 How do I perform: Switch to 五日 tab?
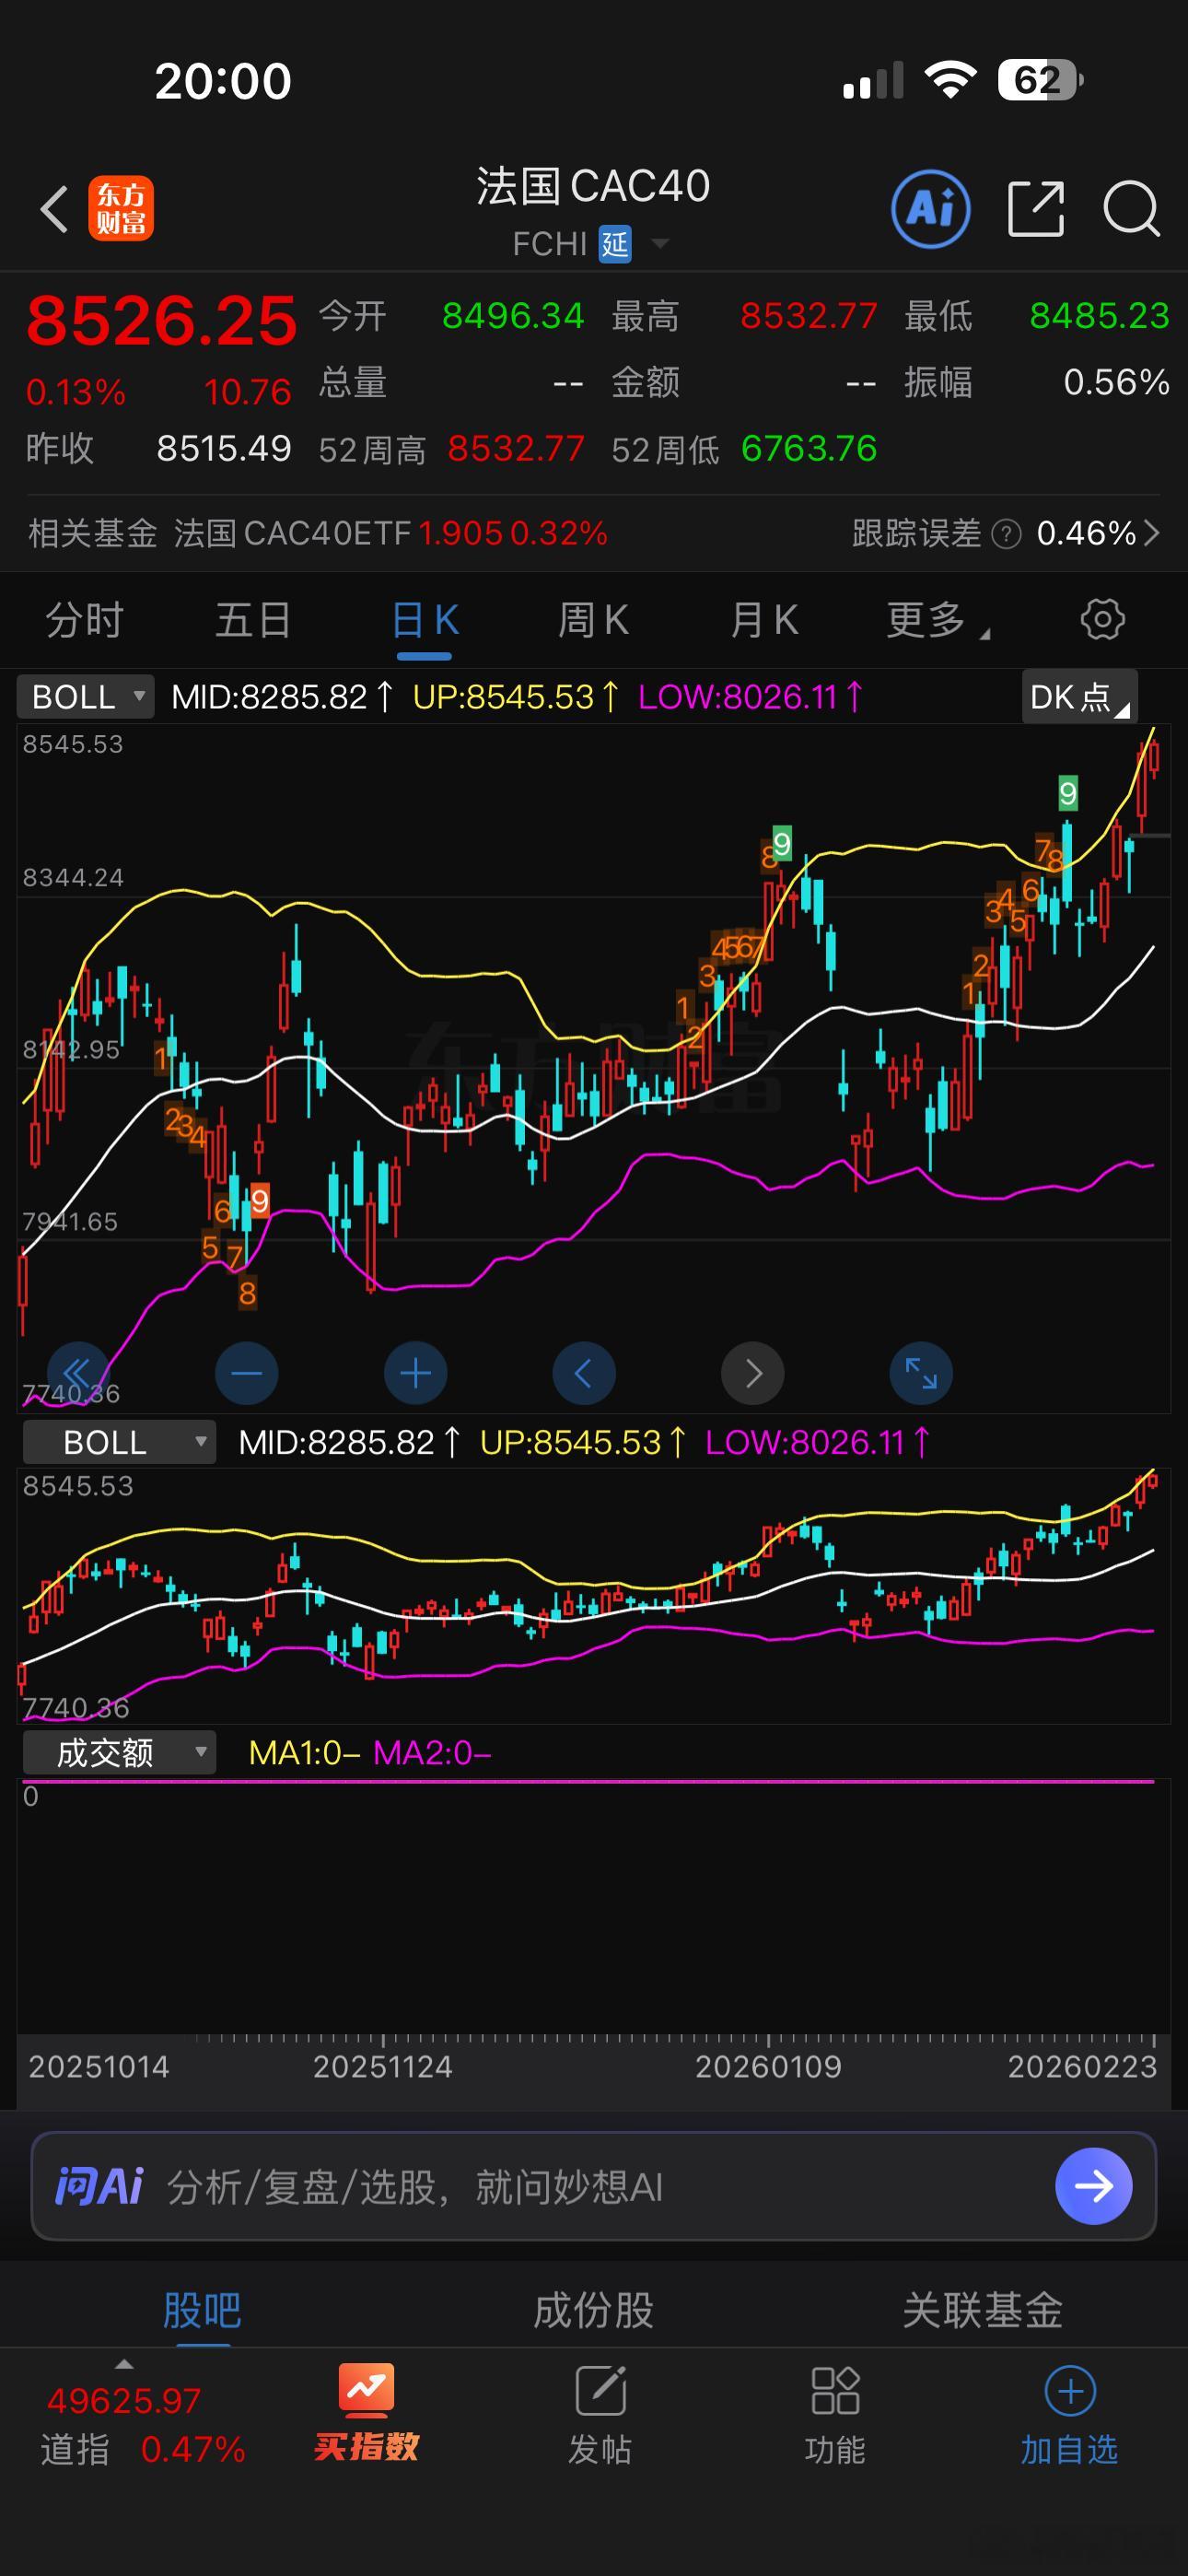[x=254, y=620]
